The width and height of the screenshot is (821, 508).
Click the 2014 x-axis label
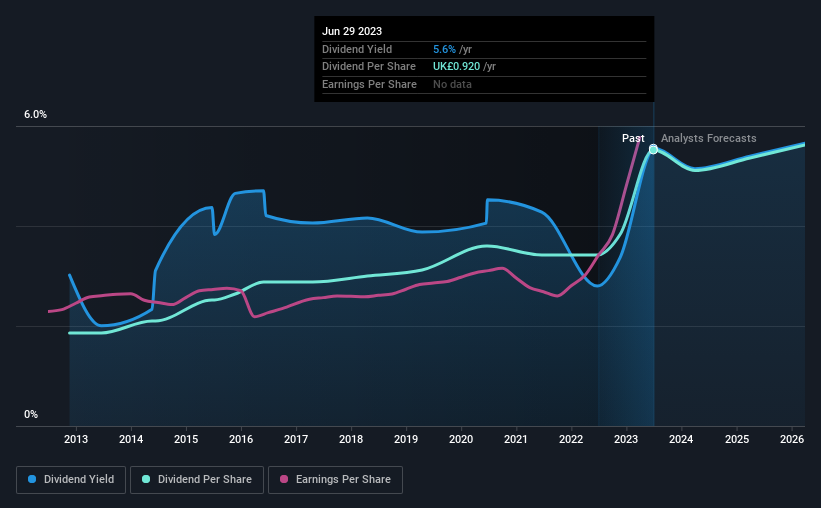pos(131,439)
